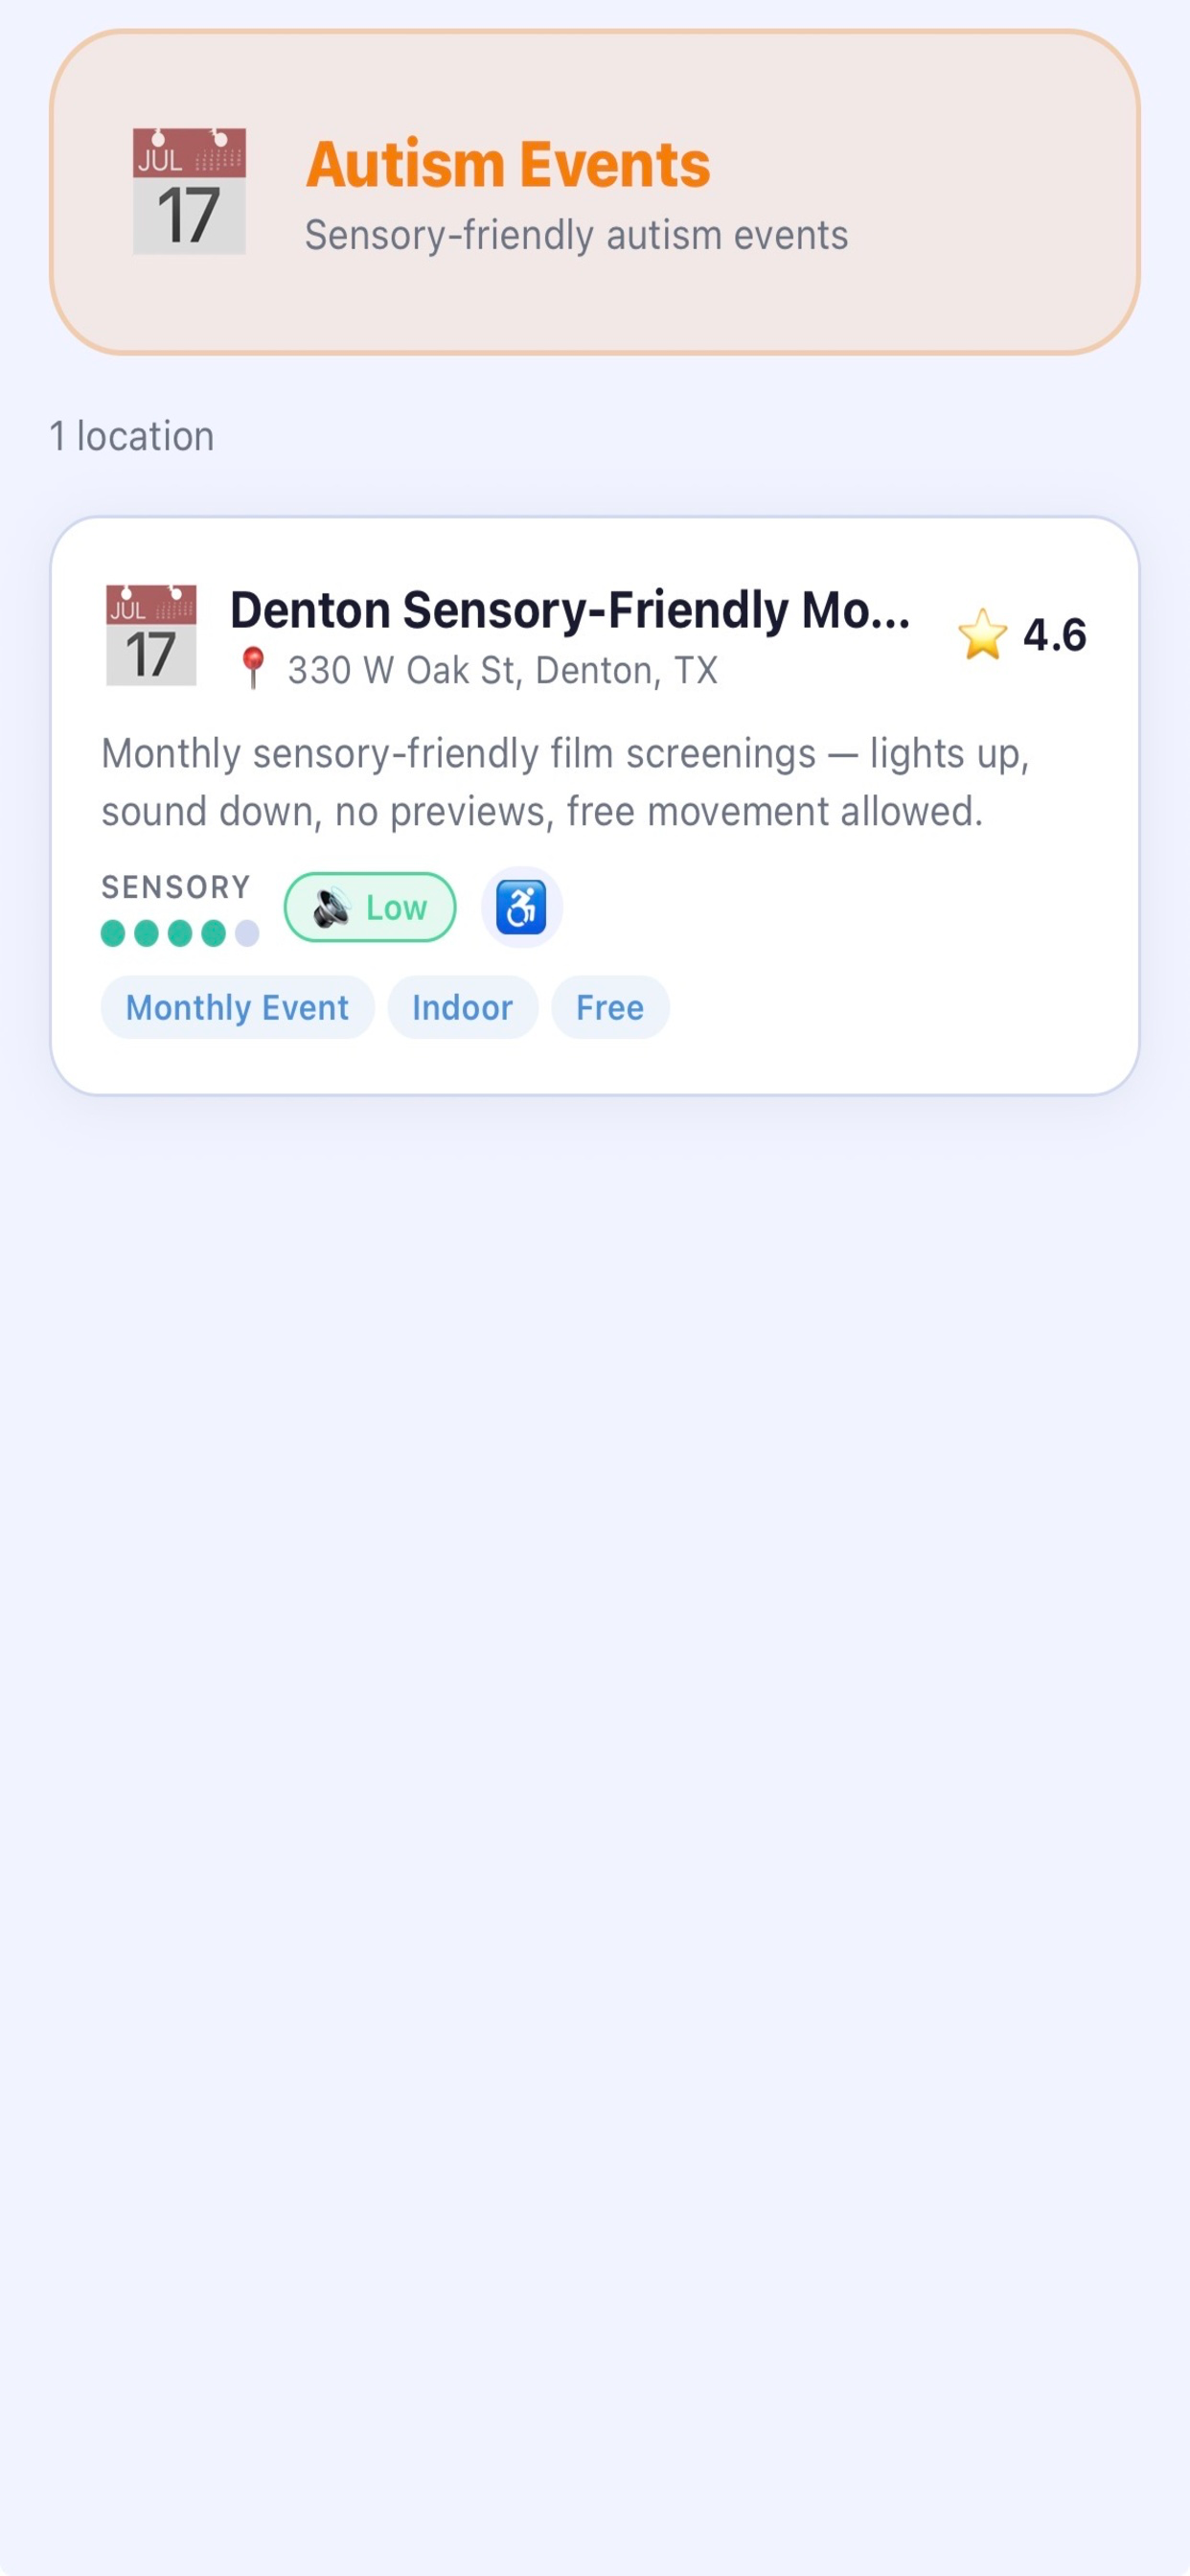Tap the 330 W Oak St address

click(503, 670)
